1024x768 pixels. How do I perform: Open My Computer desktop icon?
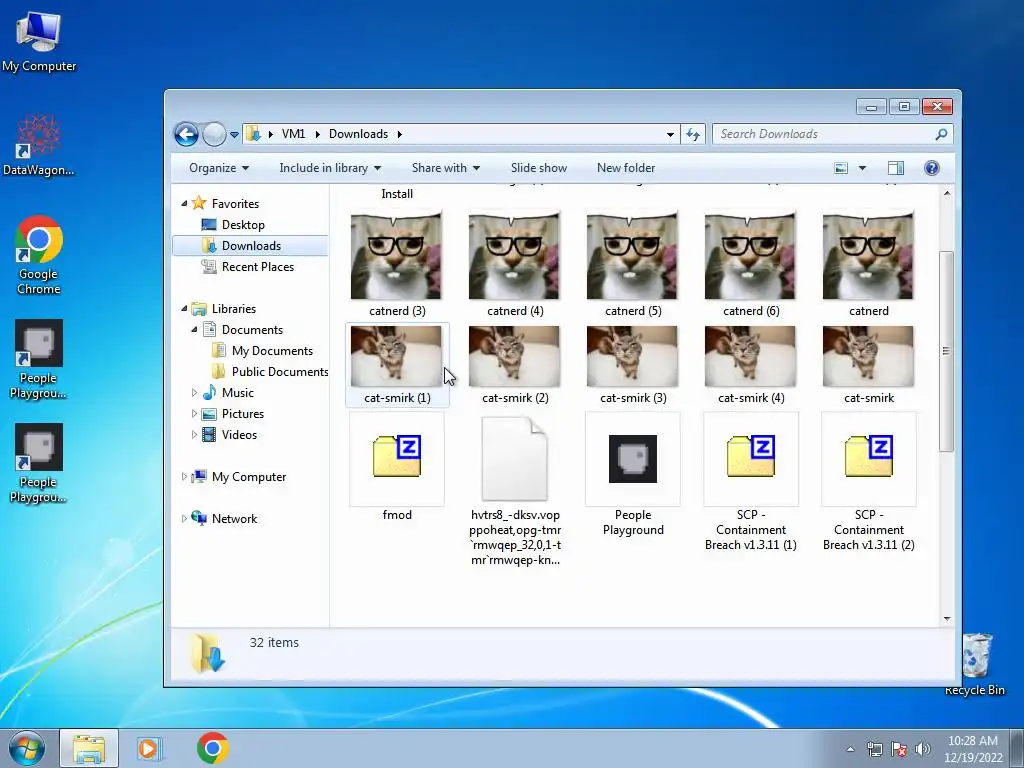pos(39,41)
